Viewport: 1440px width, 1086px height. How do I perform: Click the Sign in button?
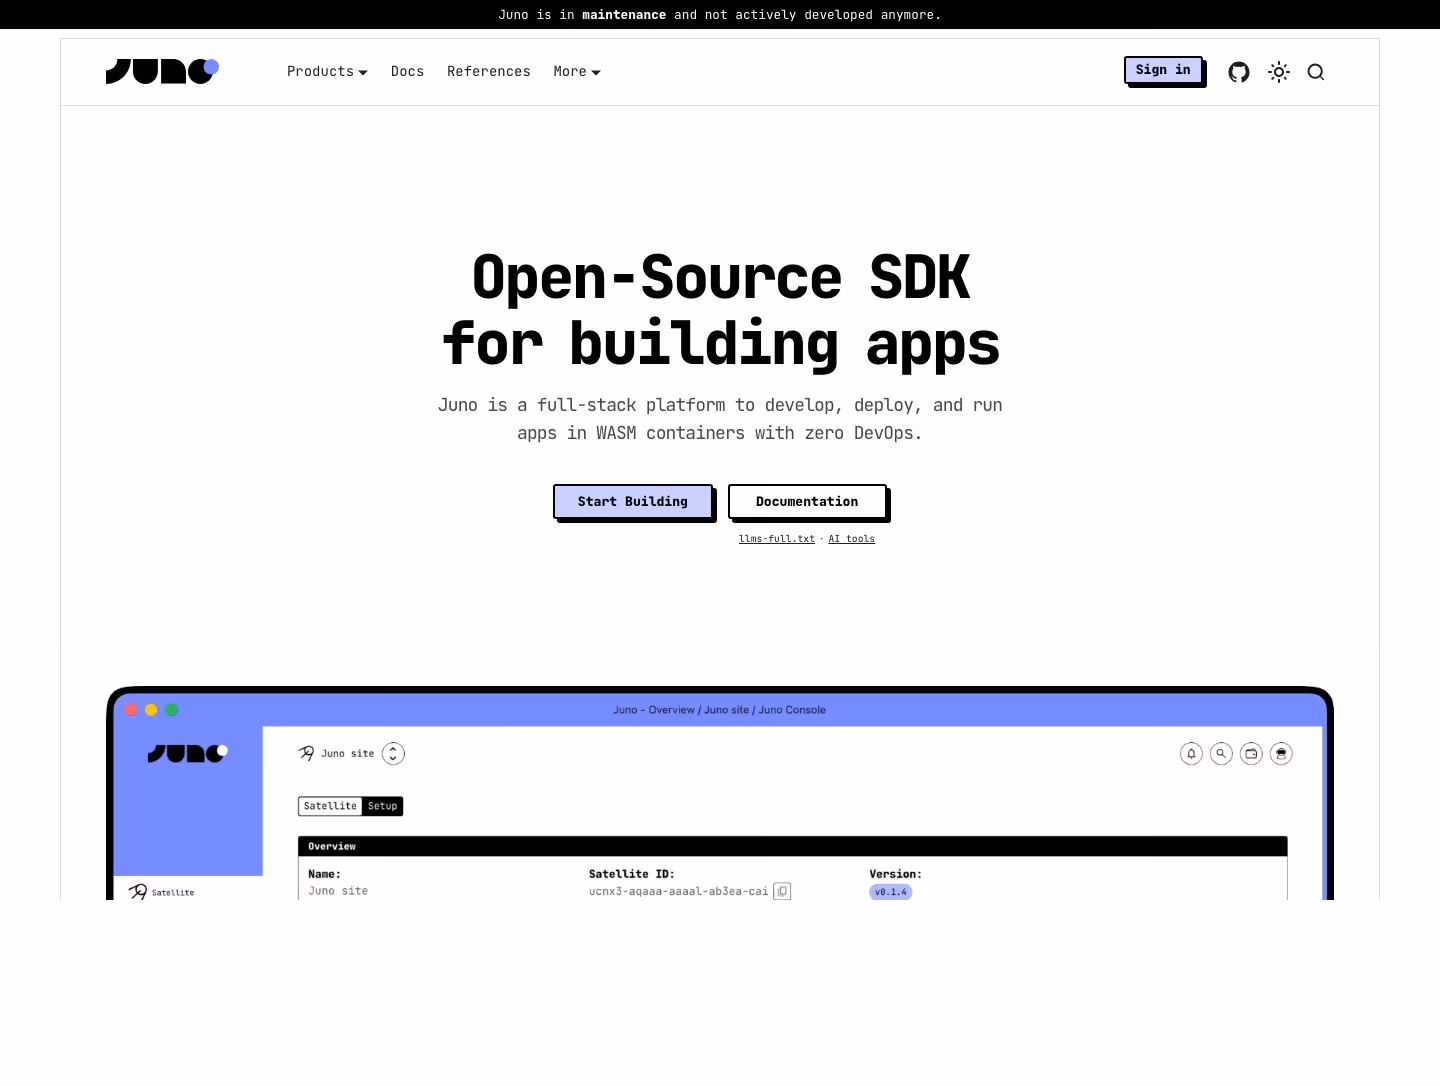1163,70
